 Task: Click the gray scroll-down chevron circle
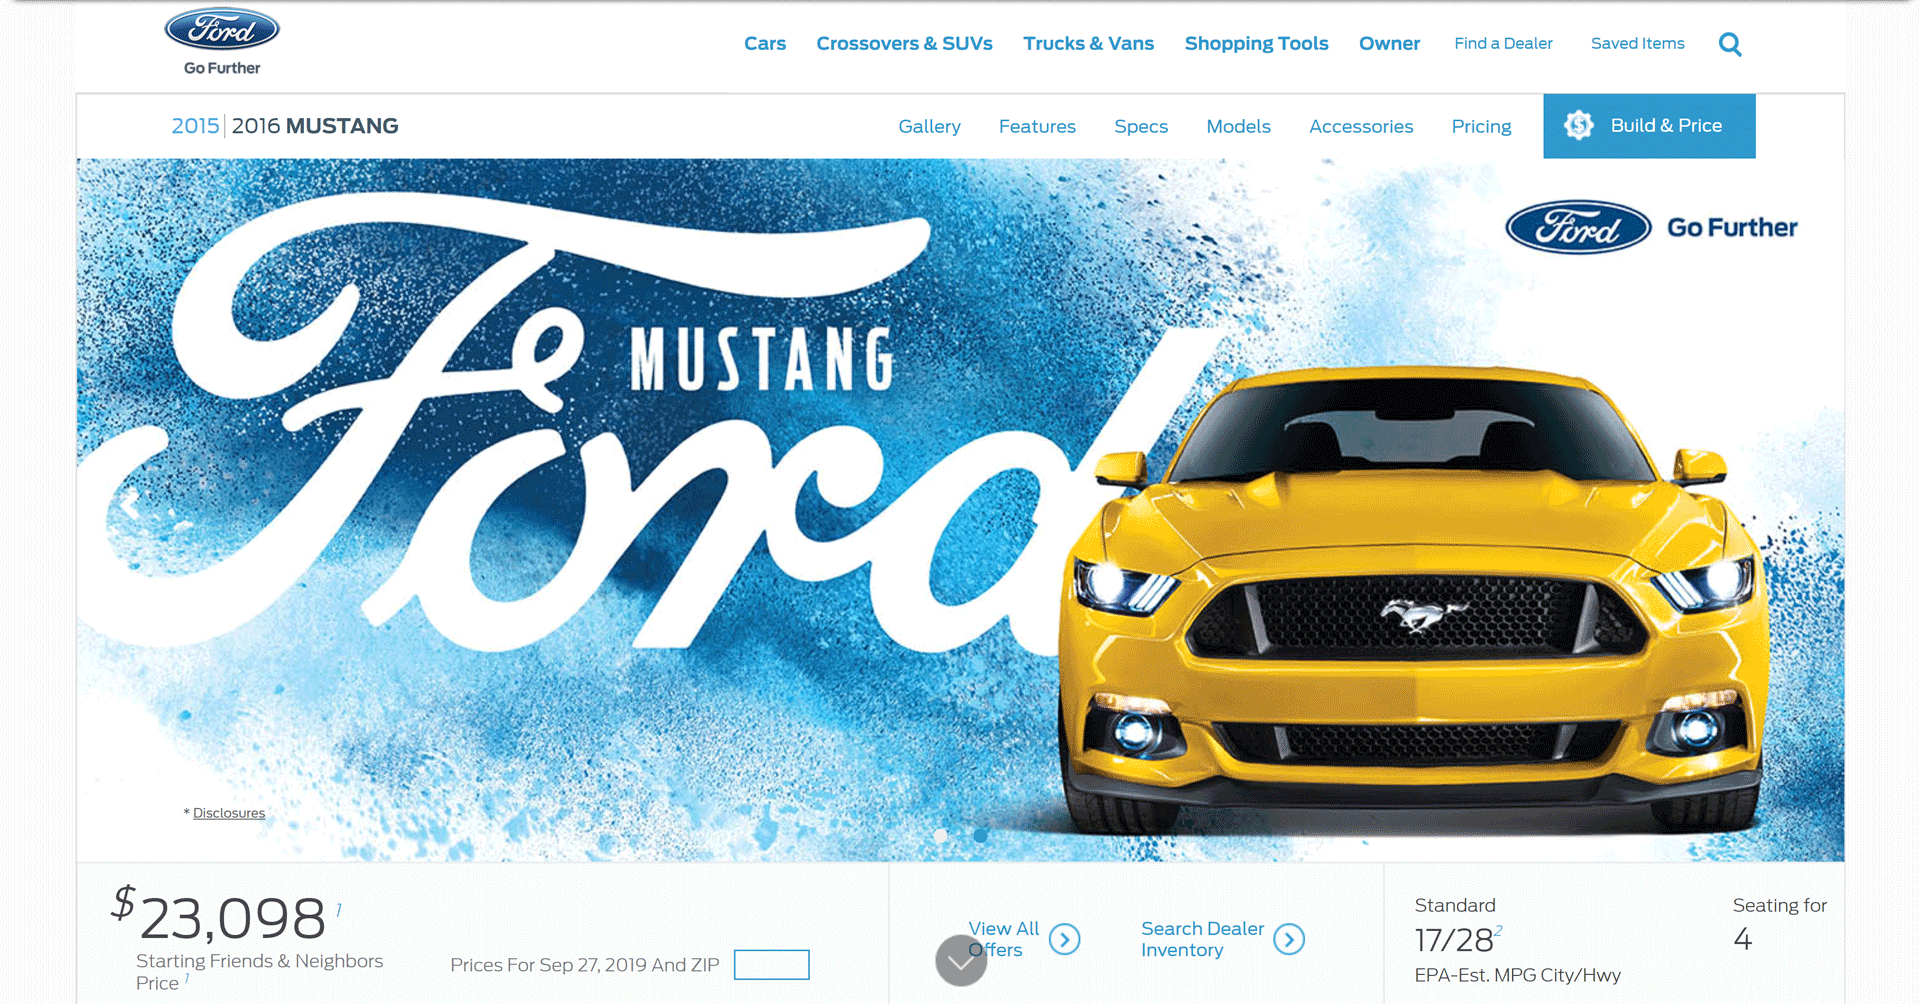click(960, 961)
